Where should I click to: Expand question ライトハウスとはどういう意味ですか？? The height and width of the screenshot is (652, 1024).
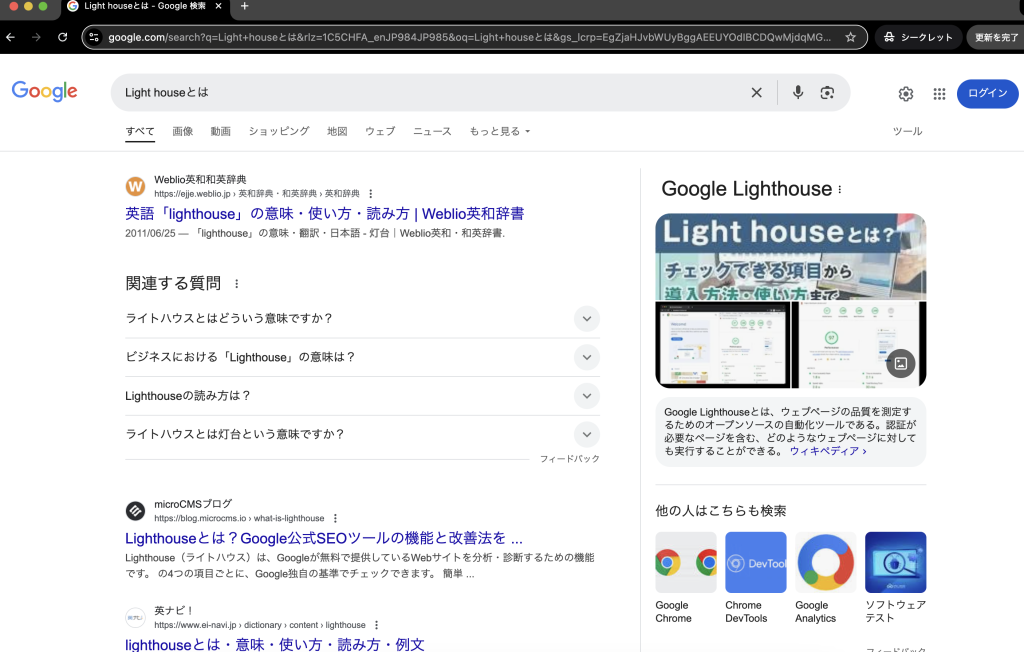tap(587, 319)
